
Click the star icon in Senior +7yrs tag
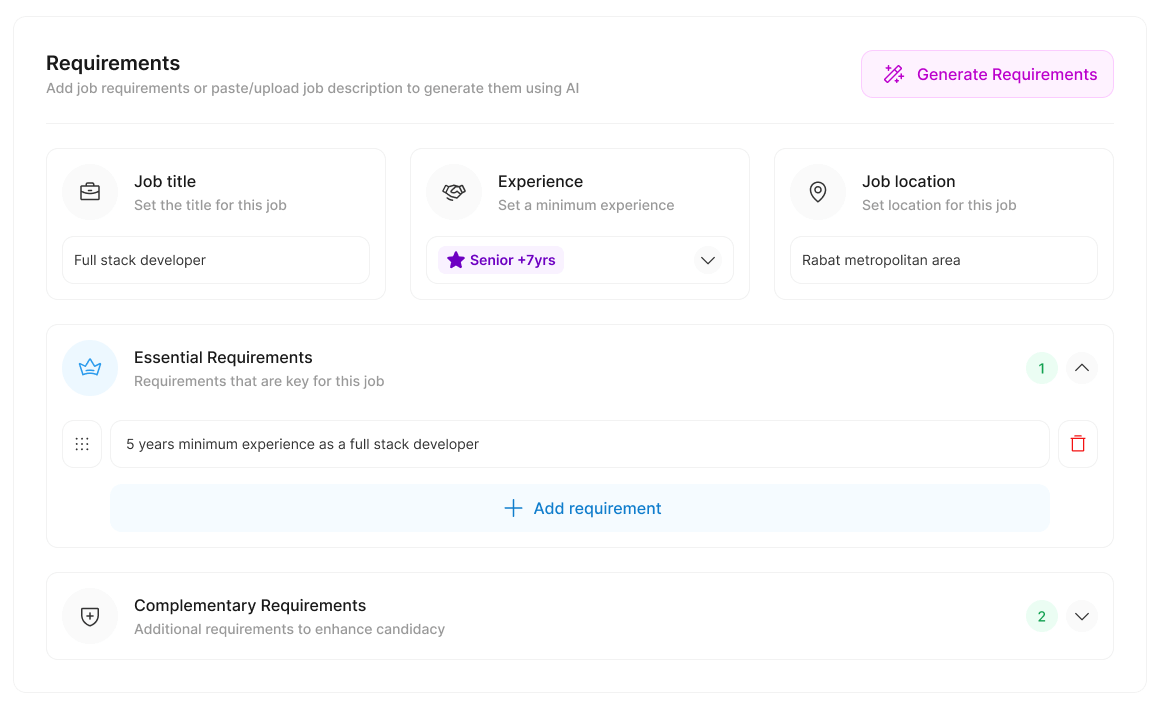point(456,260)
